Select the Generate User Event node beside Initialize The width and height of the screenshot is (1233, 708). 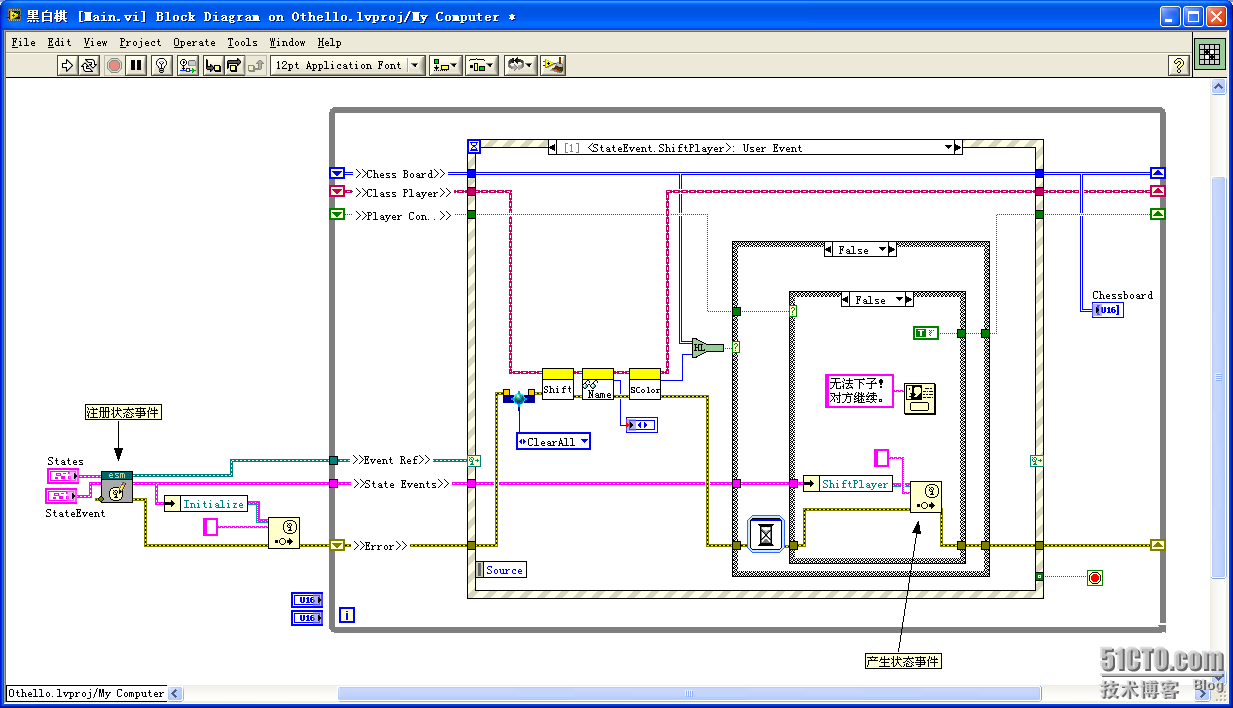284,533
